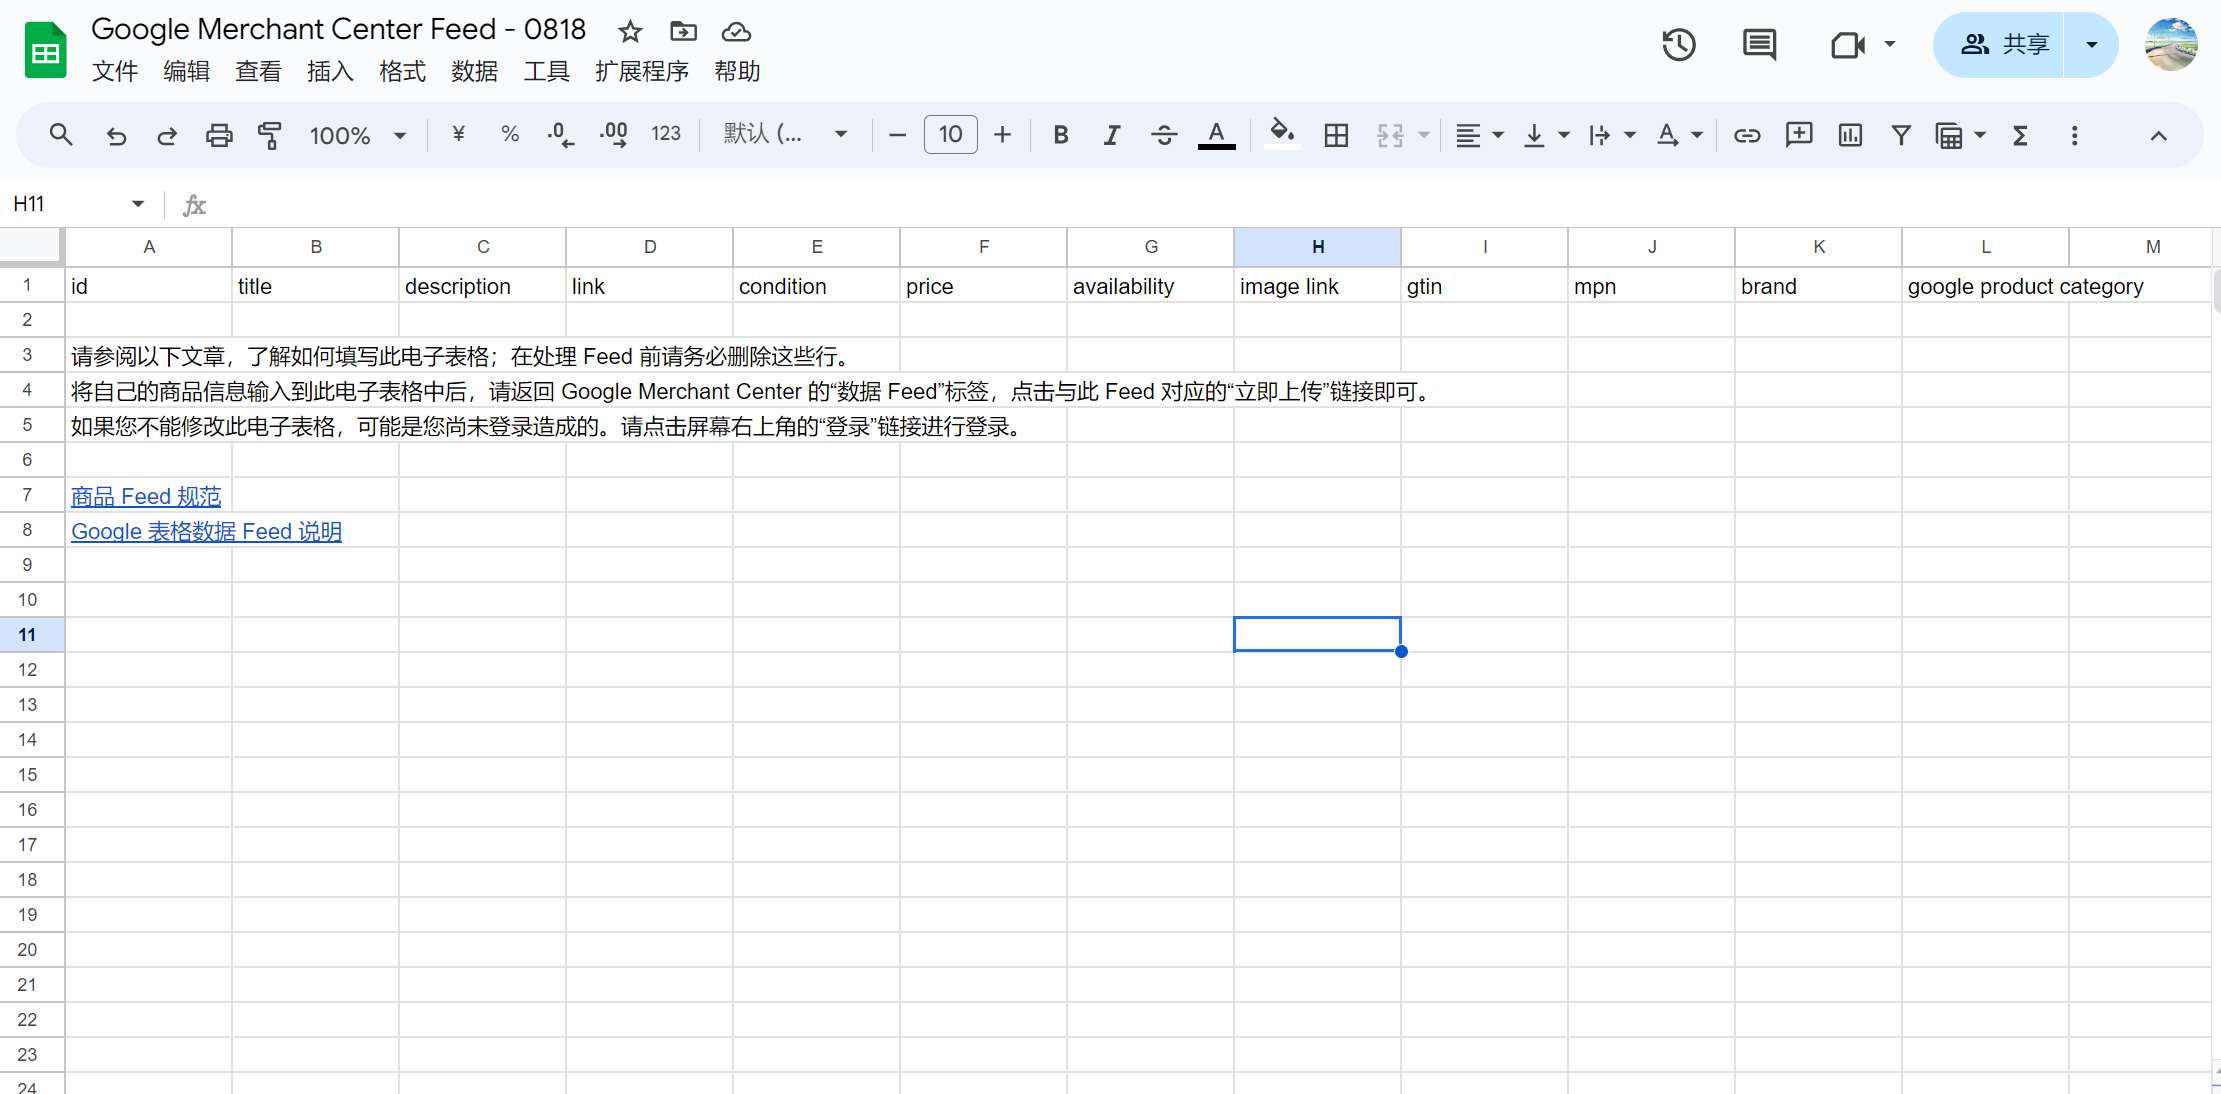Image resolution: width=2221 pixels, height=1094 pixels.
Task: Click the redo arrow icon
Action: [167, 135]
